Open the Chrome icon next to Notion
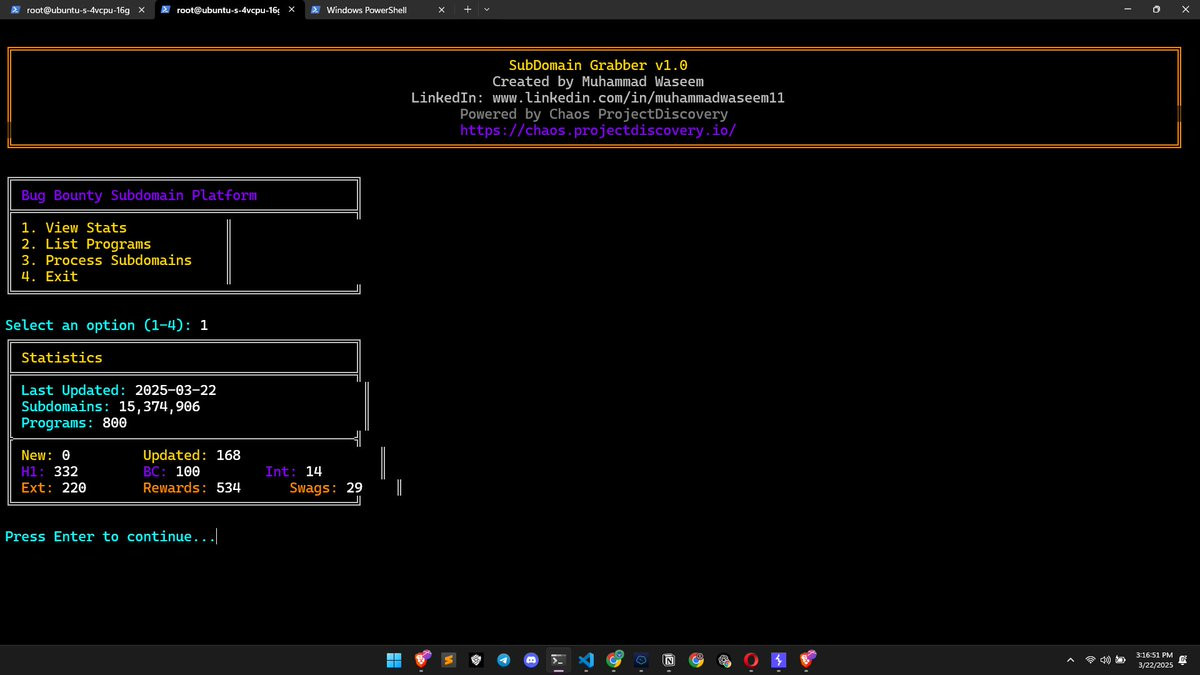This screenshot has width=1200, height=675. click(x=696, y=660)
